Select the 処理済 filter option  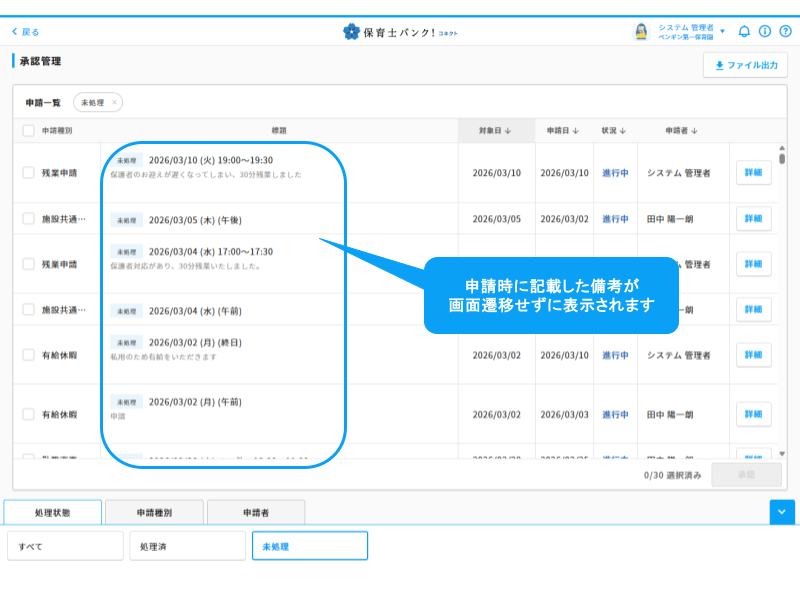[x=187, y=546]
